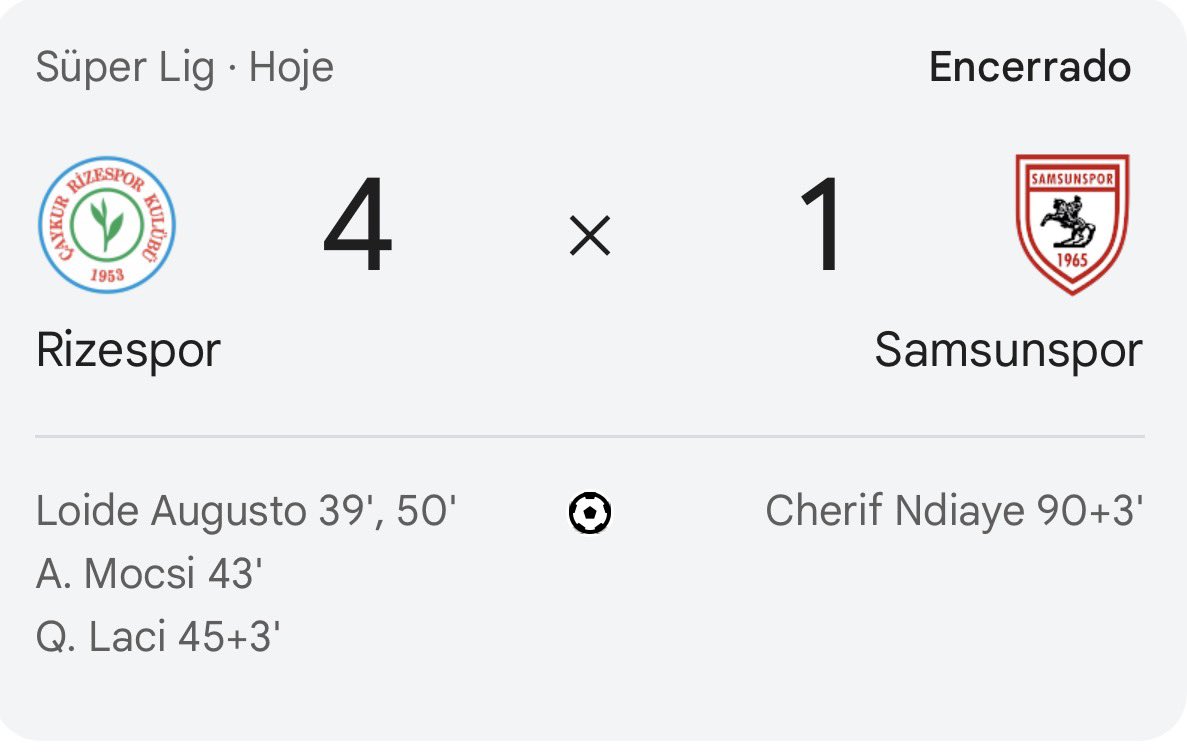Click the × separator between scores

(x=590, y=237)
